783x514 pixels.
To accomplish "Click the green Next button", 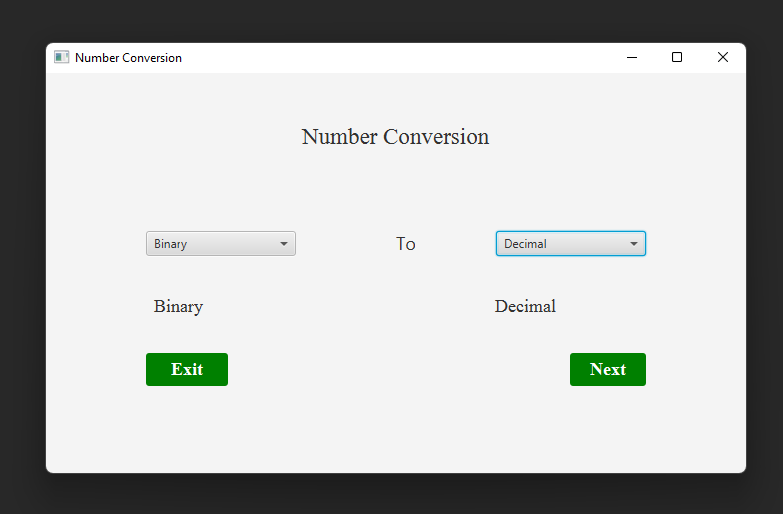I will [608, 370].
